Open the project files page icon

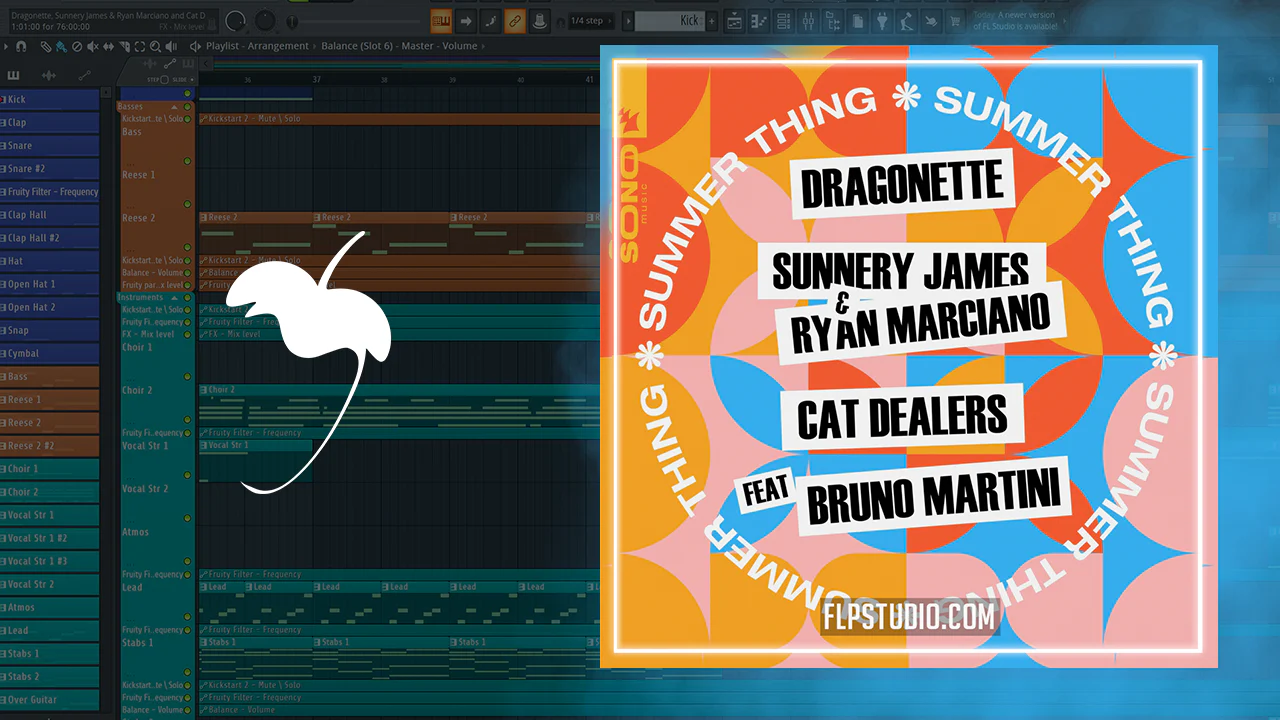pyautogui.click(x=859, y=20)
